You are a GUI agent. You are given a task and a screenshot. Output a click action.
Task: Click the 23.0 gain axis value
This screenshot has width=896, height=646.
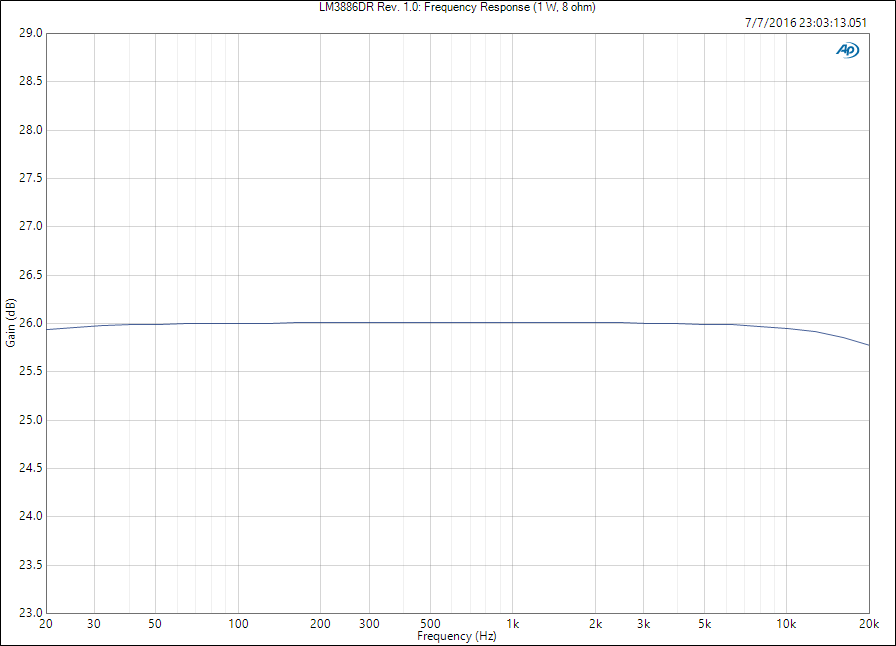[x=31, y=613]
